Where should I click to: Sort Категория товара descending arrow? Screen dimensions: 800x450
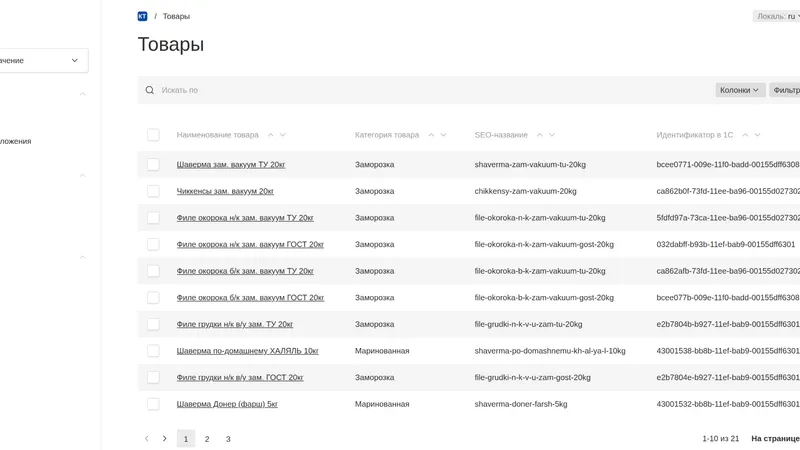click(x=443, y=135)
